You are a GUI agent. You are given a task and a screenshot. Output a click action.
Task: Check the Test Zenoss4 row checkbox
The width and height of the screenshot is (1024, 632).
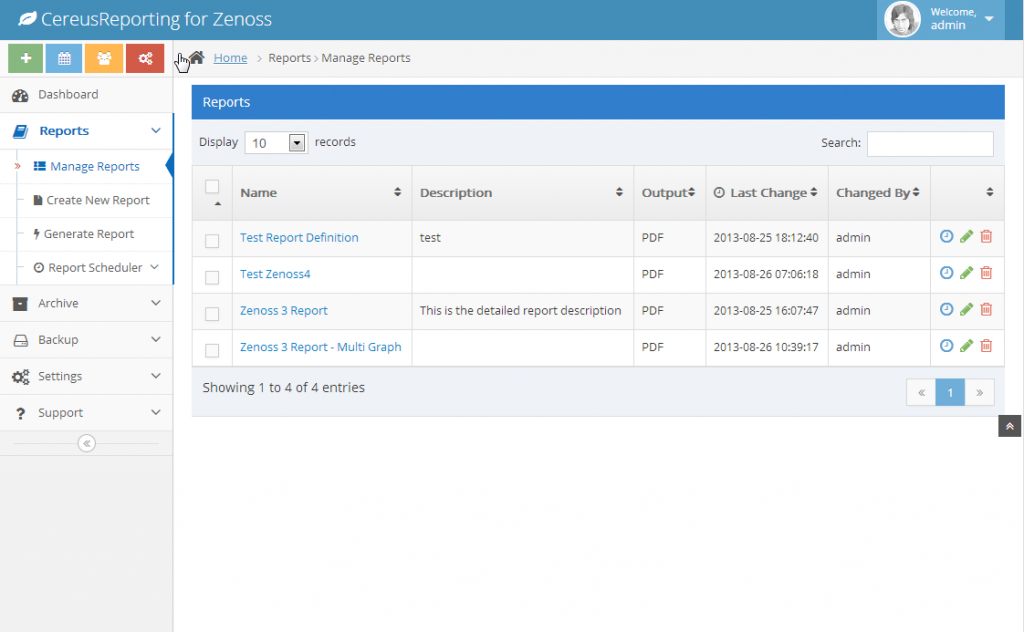pyautogui.click(x=212, y=277)
